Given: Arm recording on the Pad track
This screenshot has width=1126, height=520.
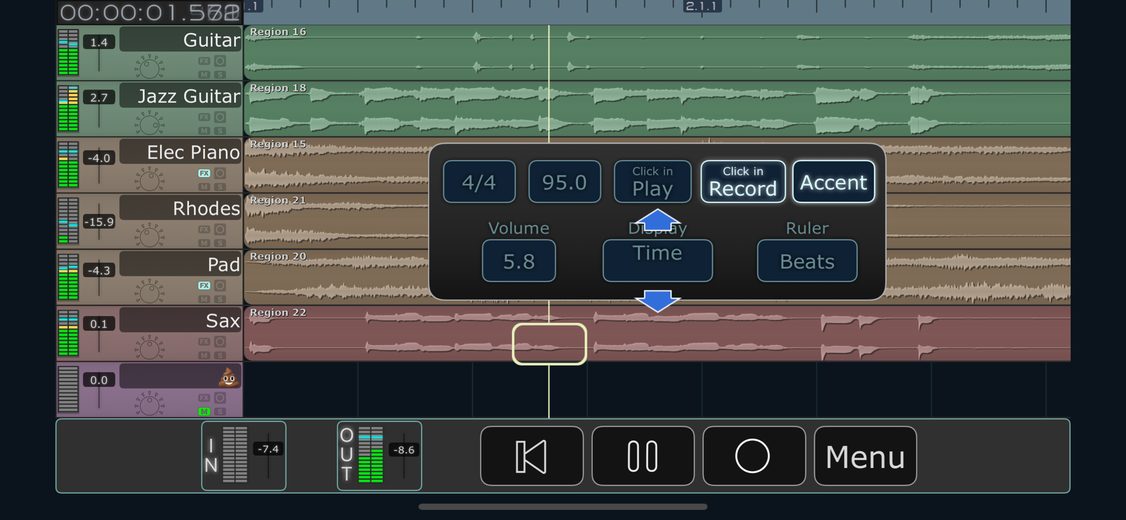Looking at the screenshot, I should pos(220,285).
